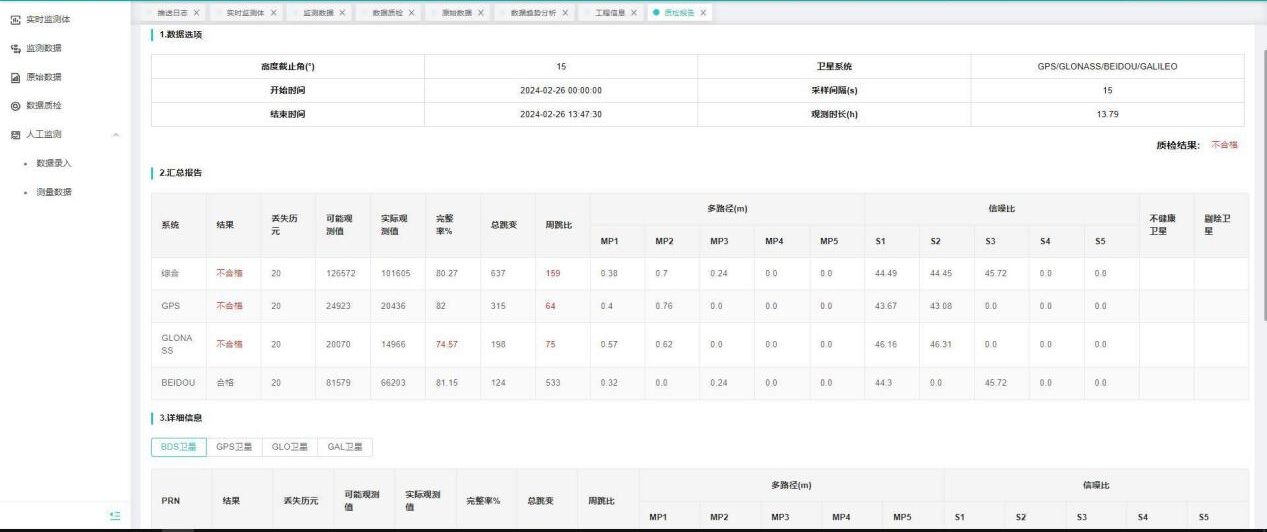Click the 数据质检 sidebar icon
The width and height of the screenshot is (1267, 532).
click(15, 106)
